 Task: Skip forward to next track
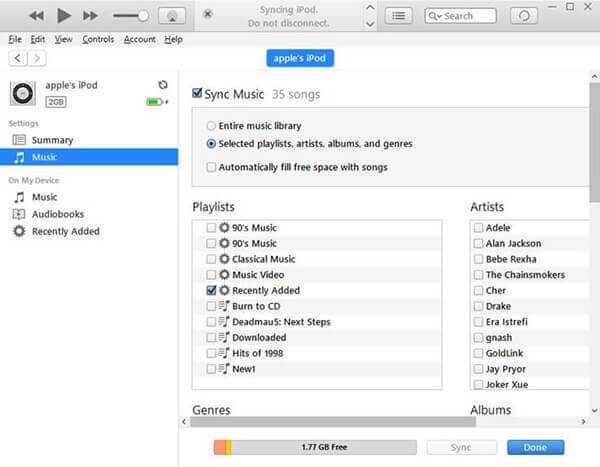(90, 16)
